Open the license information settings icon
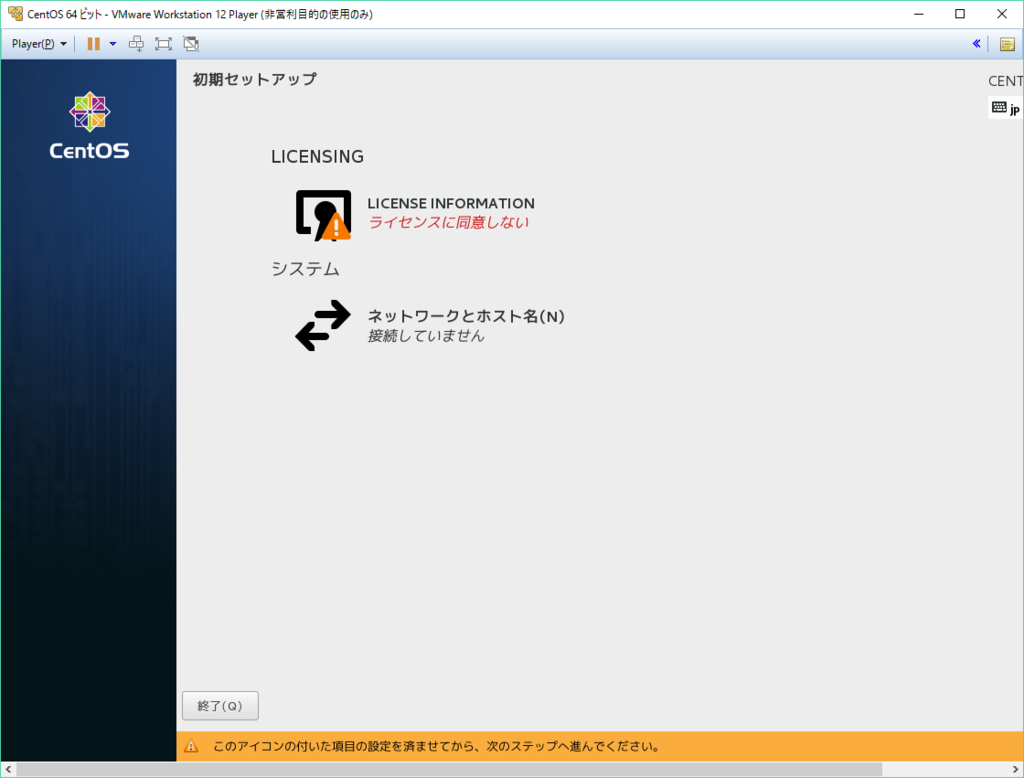Image resolution: width=1024 pixels, height=778 pixels. pyautogui.click(x=321, y=214)
